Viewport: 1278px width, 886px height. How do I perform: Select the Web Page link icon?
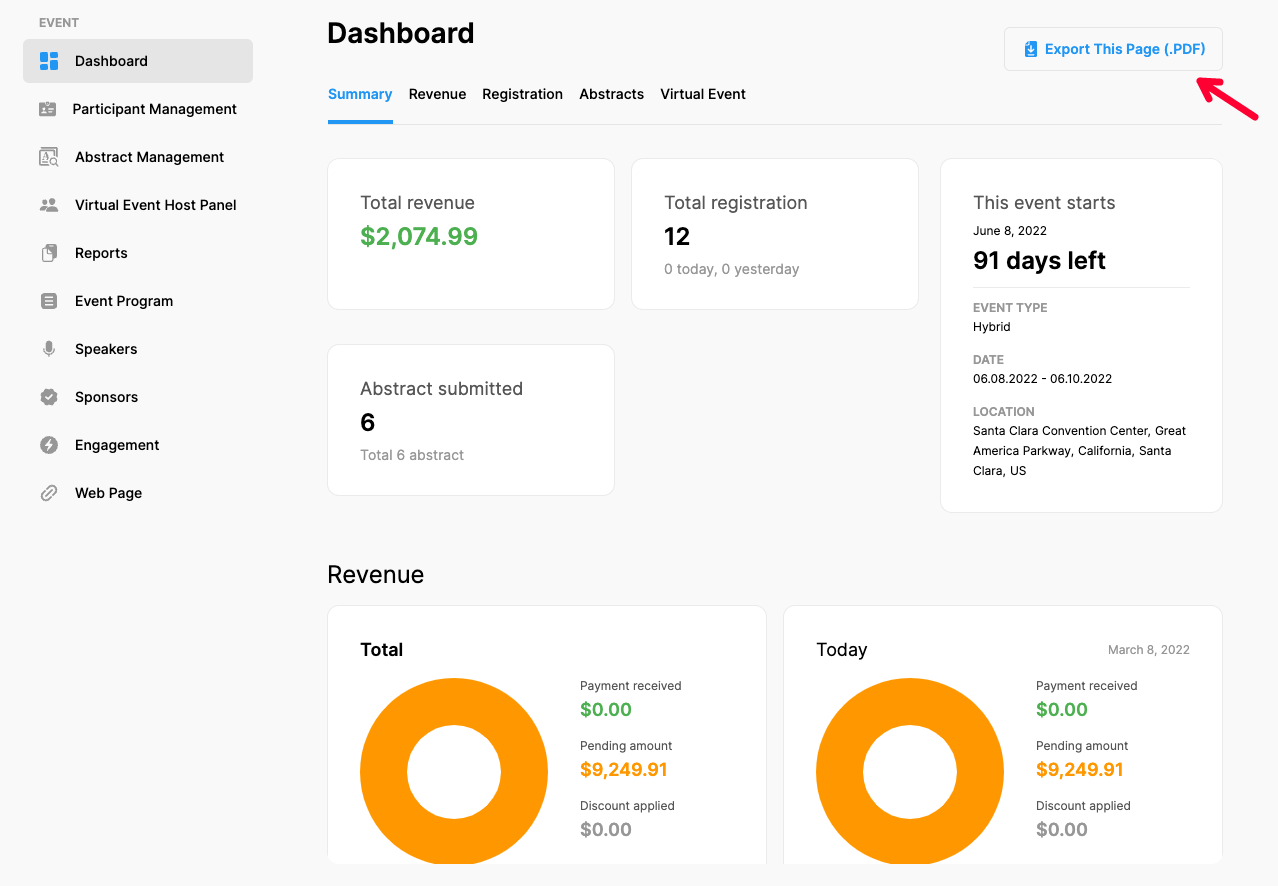point(48,492)
